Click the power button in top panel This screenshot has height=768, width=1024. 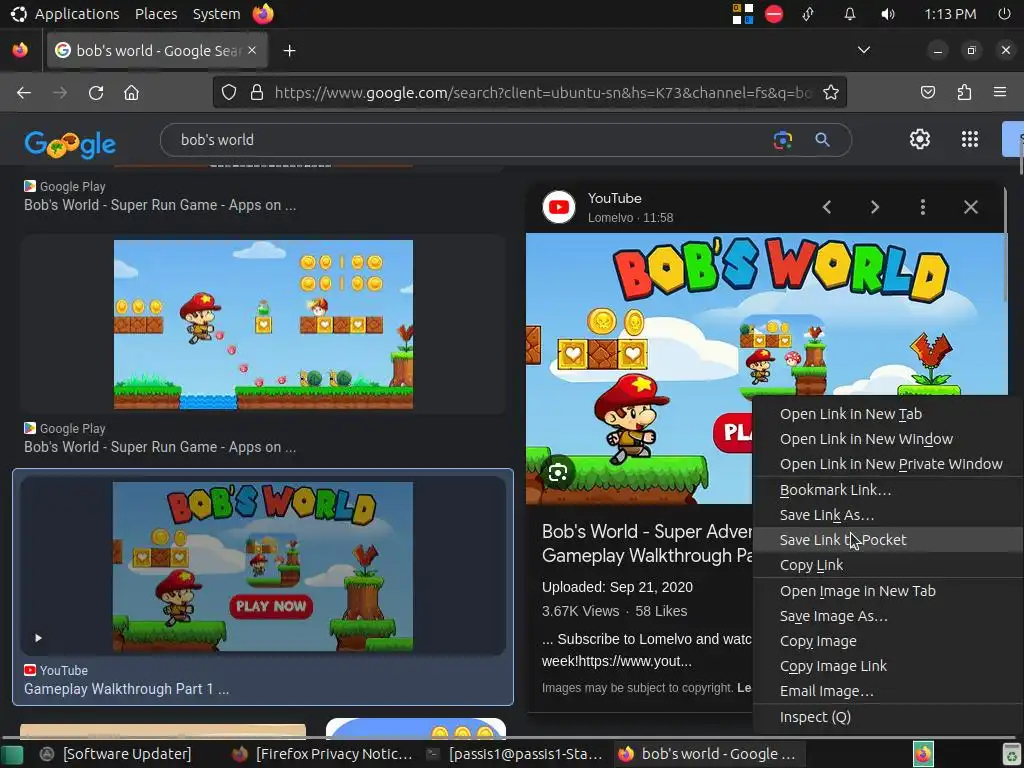[1004, 14]
